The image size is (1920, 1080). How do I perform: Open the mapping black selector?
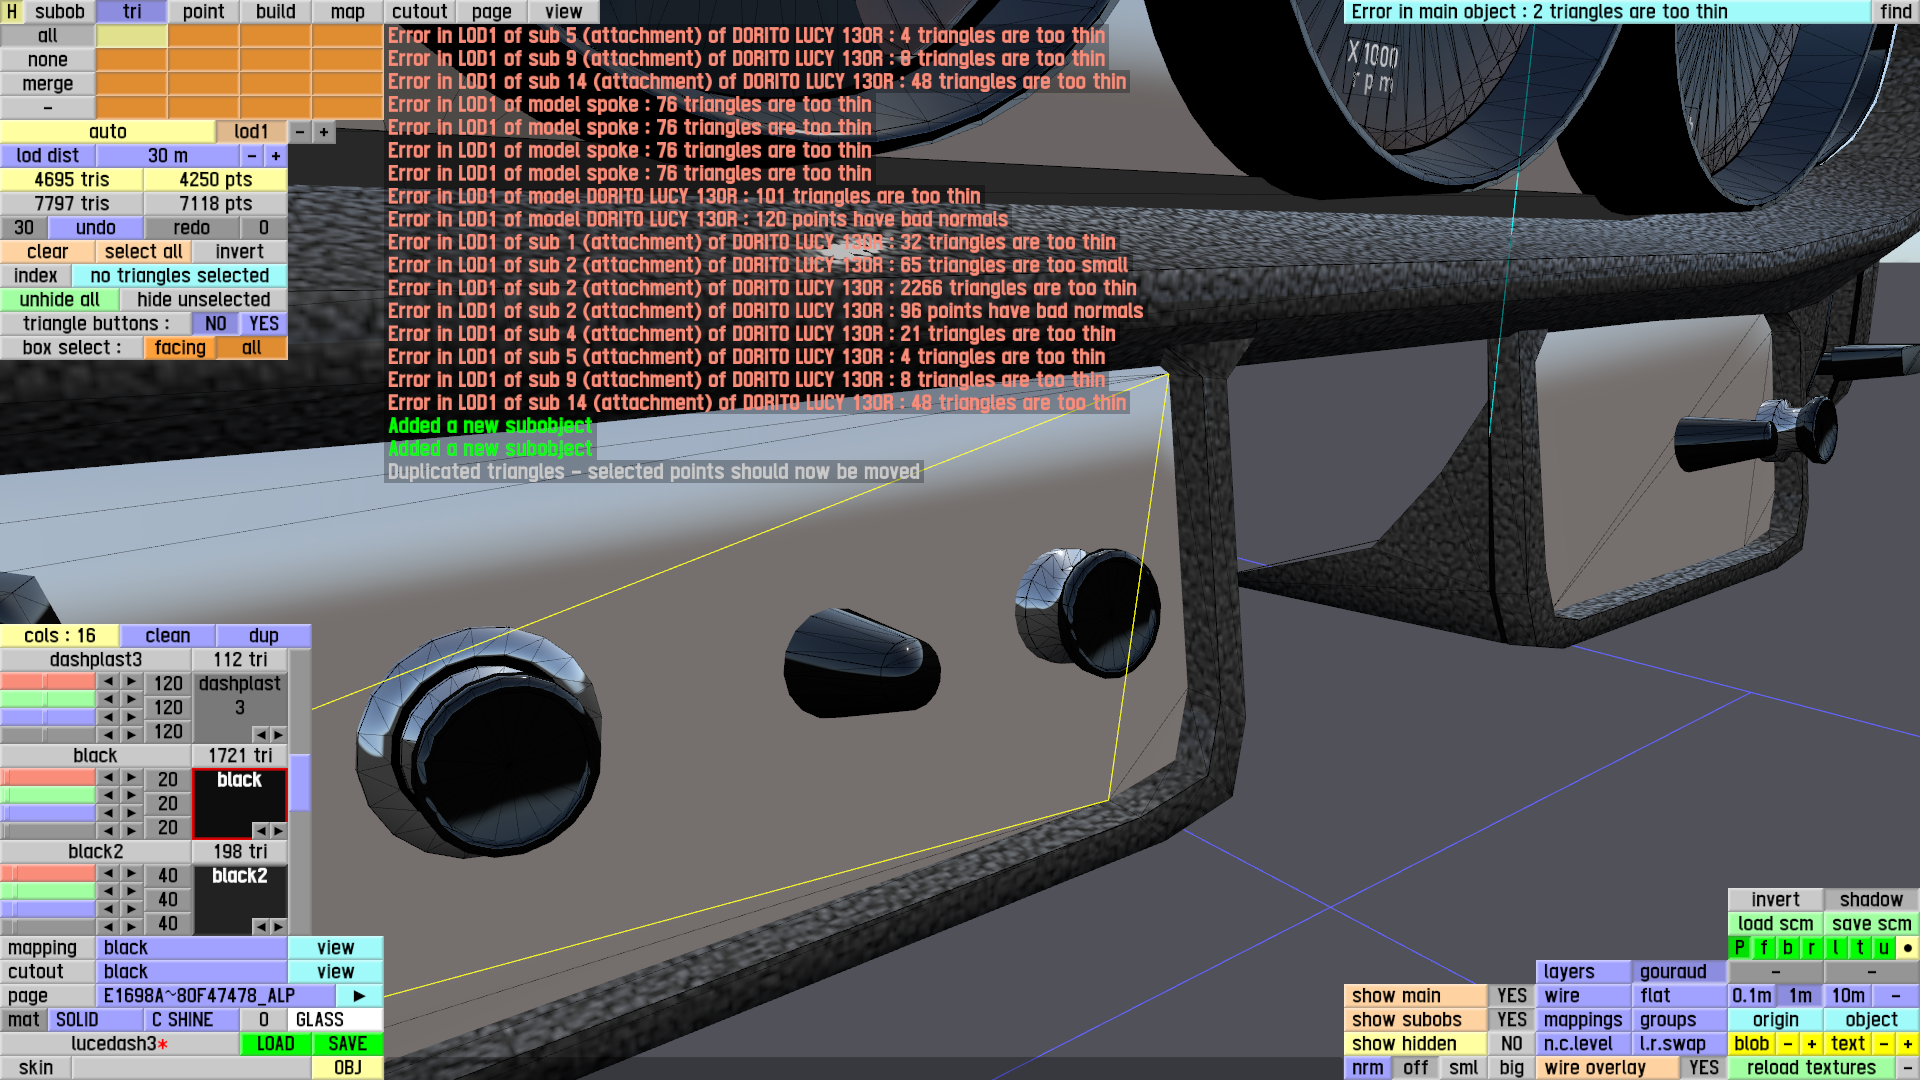click(191, 948)
